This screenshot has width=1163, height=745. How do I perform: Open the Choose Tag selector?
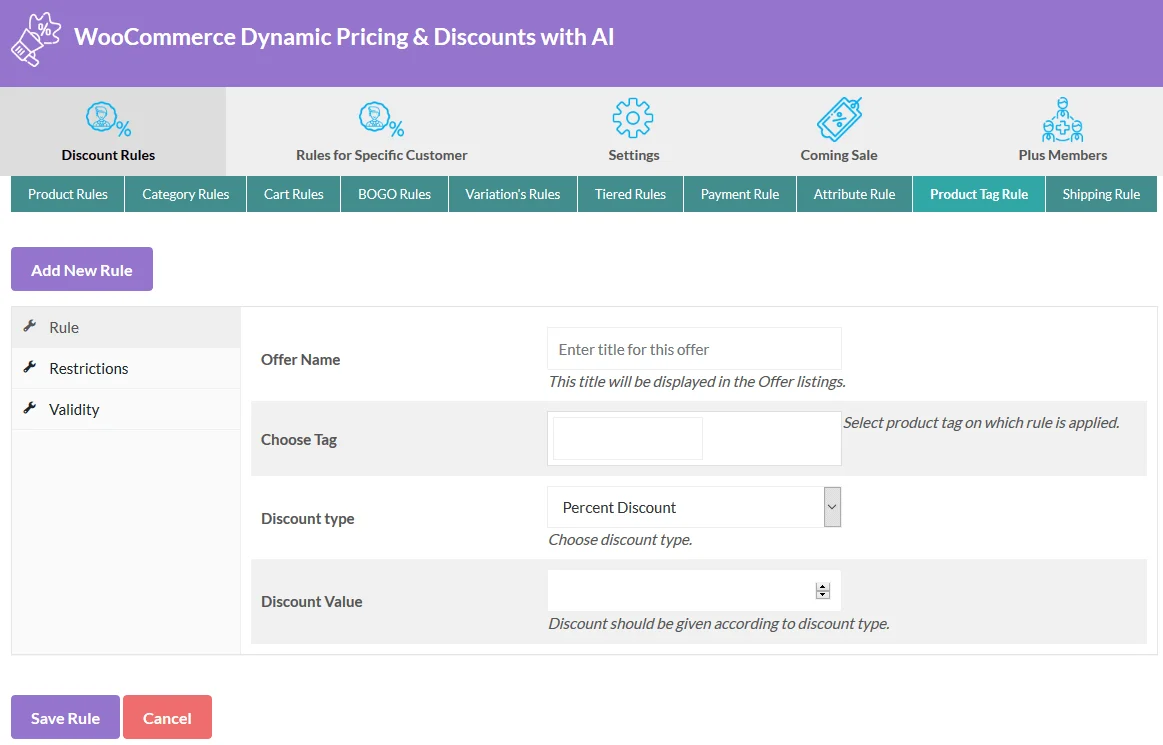(x=627, y=437)
